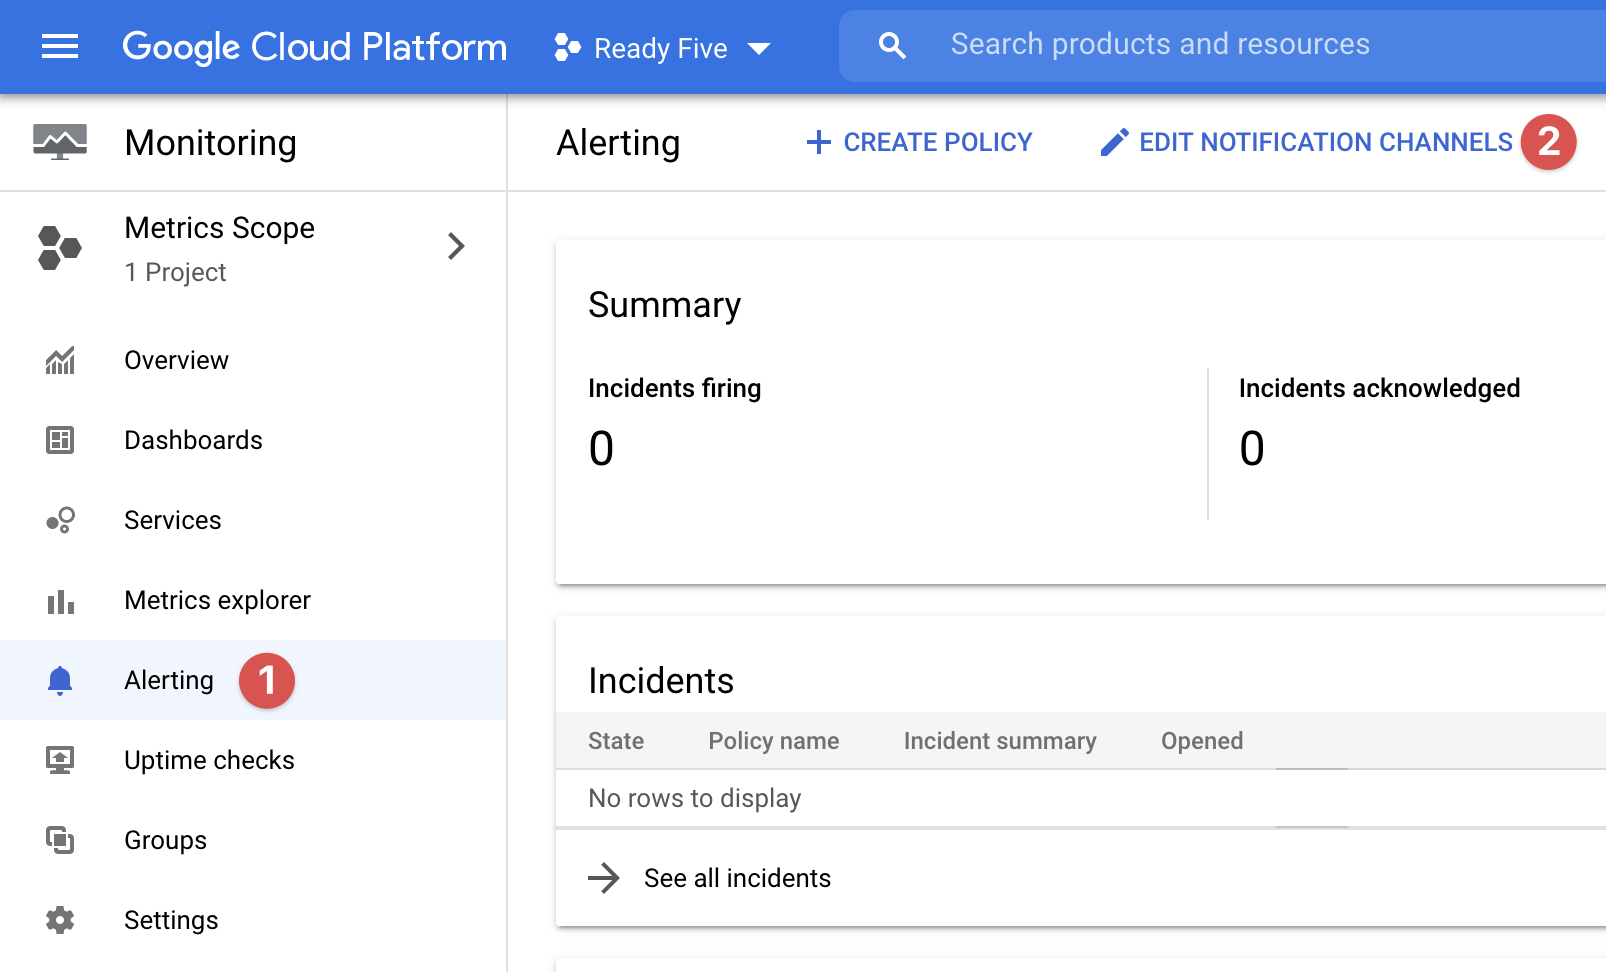
Task: Click the Overview chart icon
Action: point(60,360)
